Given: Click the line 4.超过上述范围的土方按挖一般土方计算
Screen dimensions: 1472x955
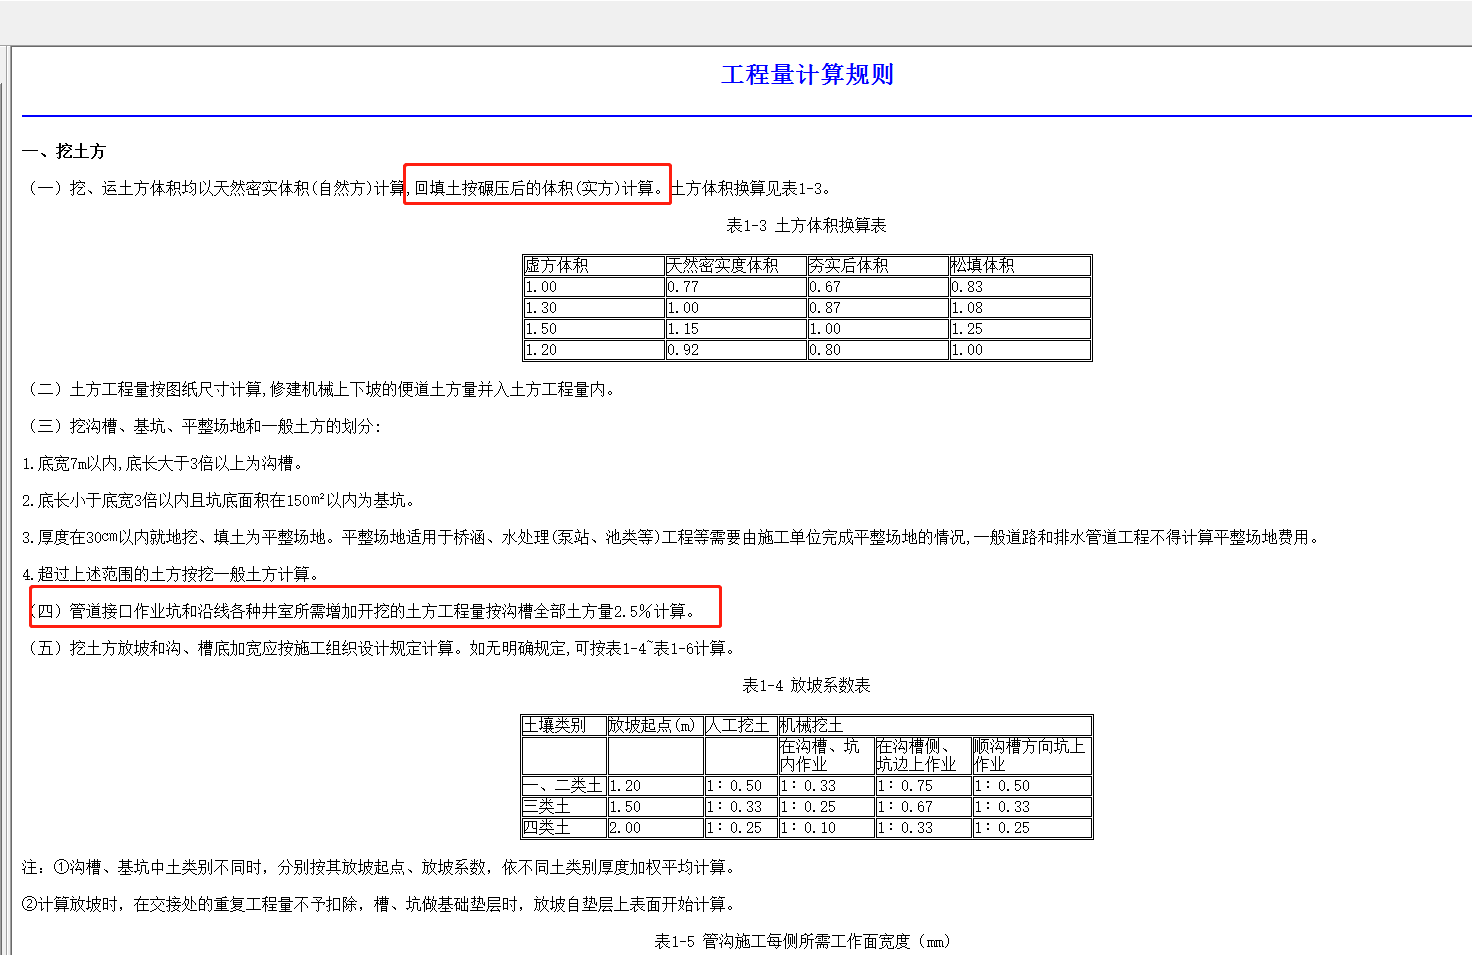Looking at the screenshot, I should coord(172,574).
